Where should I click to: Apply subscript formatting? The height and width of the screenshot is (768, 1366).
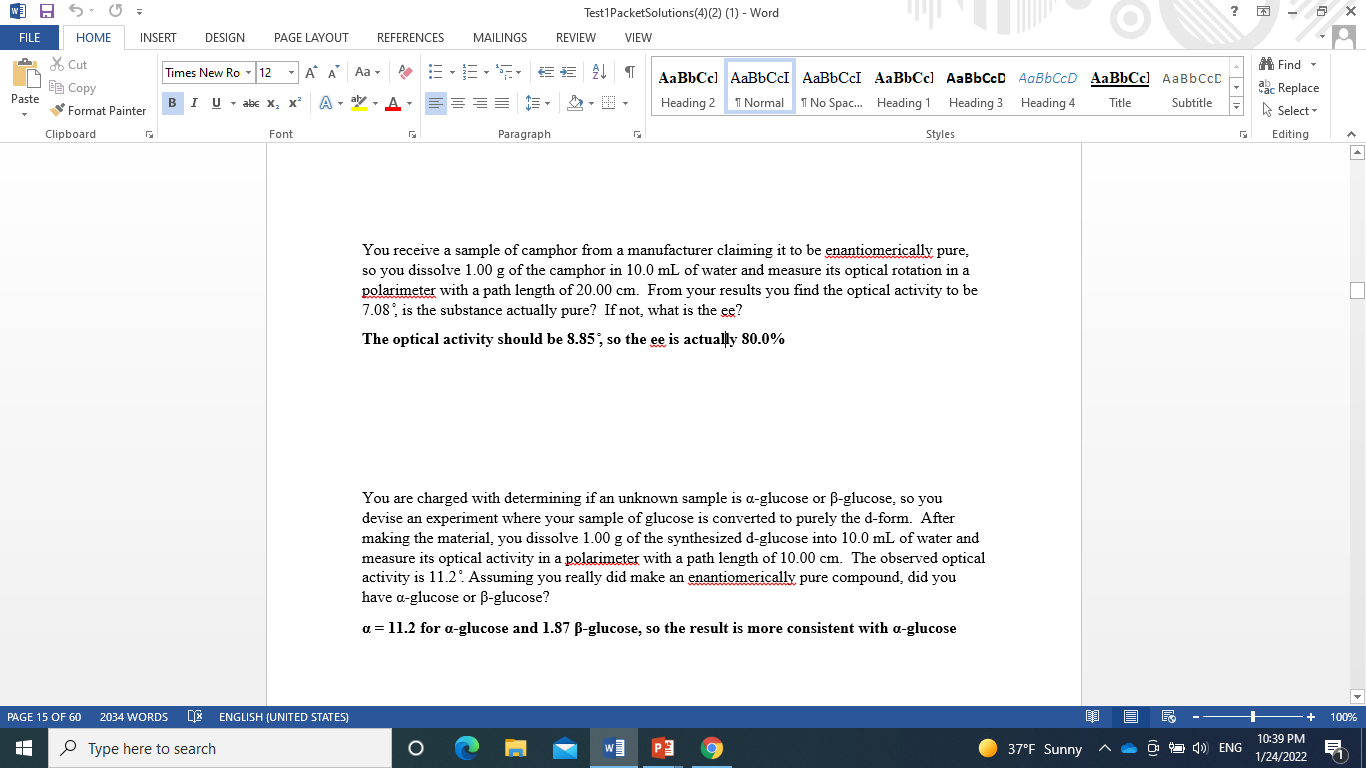(275, 103)
